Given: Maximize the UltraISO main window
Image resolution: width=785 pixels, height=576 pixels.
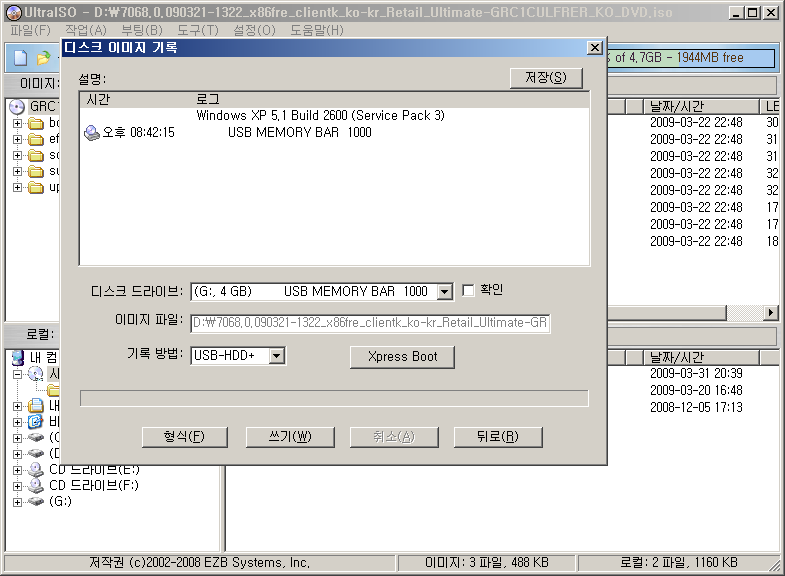Looking at the screenshot, I should point(752,13).
